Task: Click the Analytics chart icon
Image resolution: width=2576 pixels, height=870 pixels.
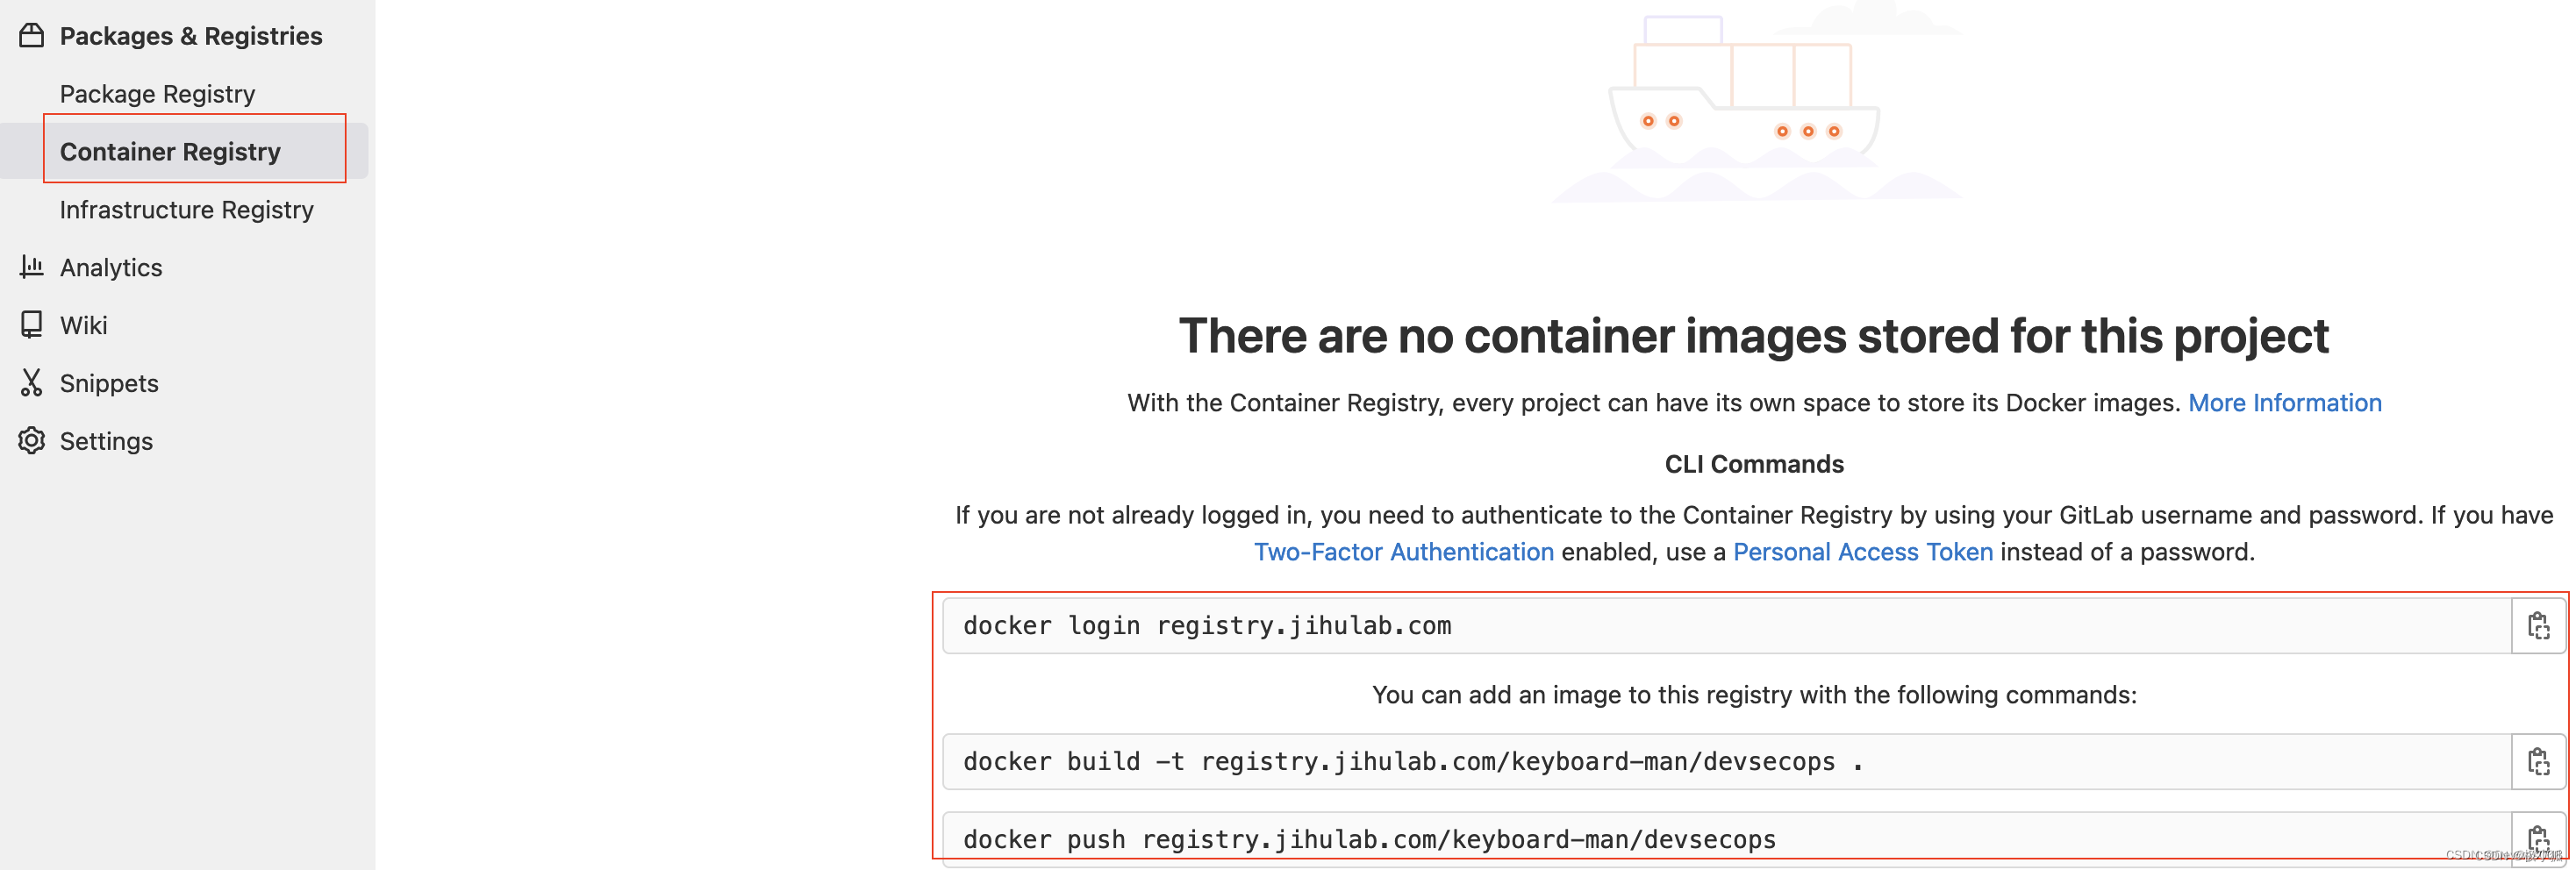Action: point(31,267)
